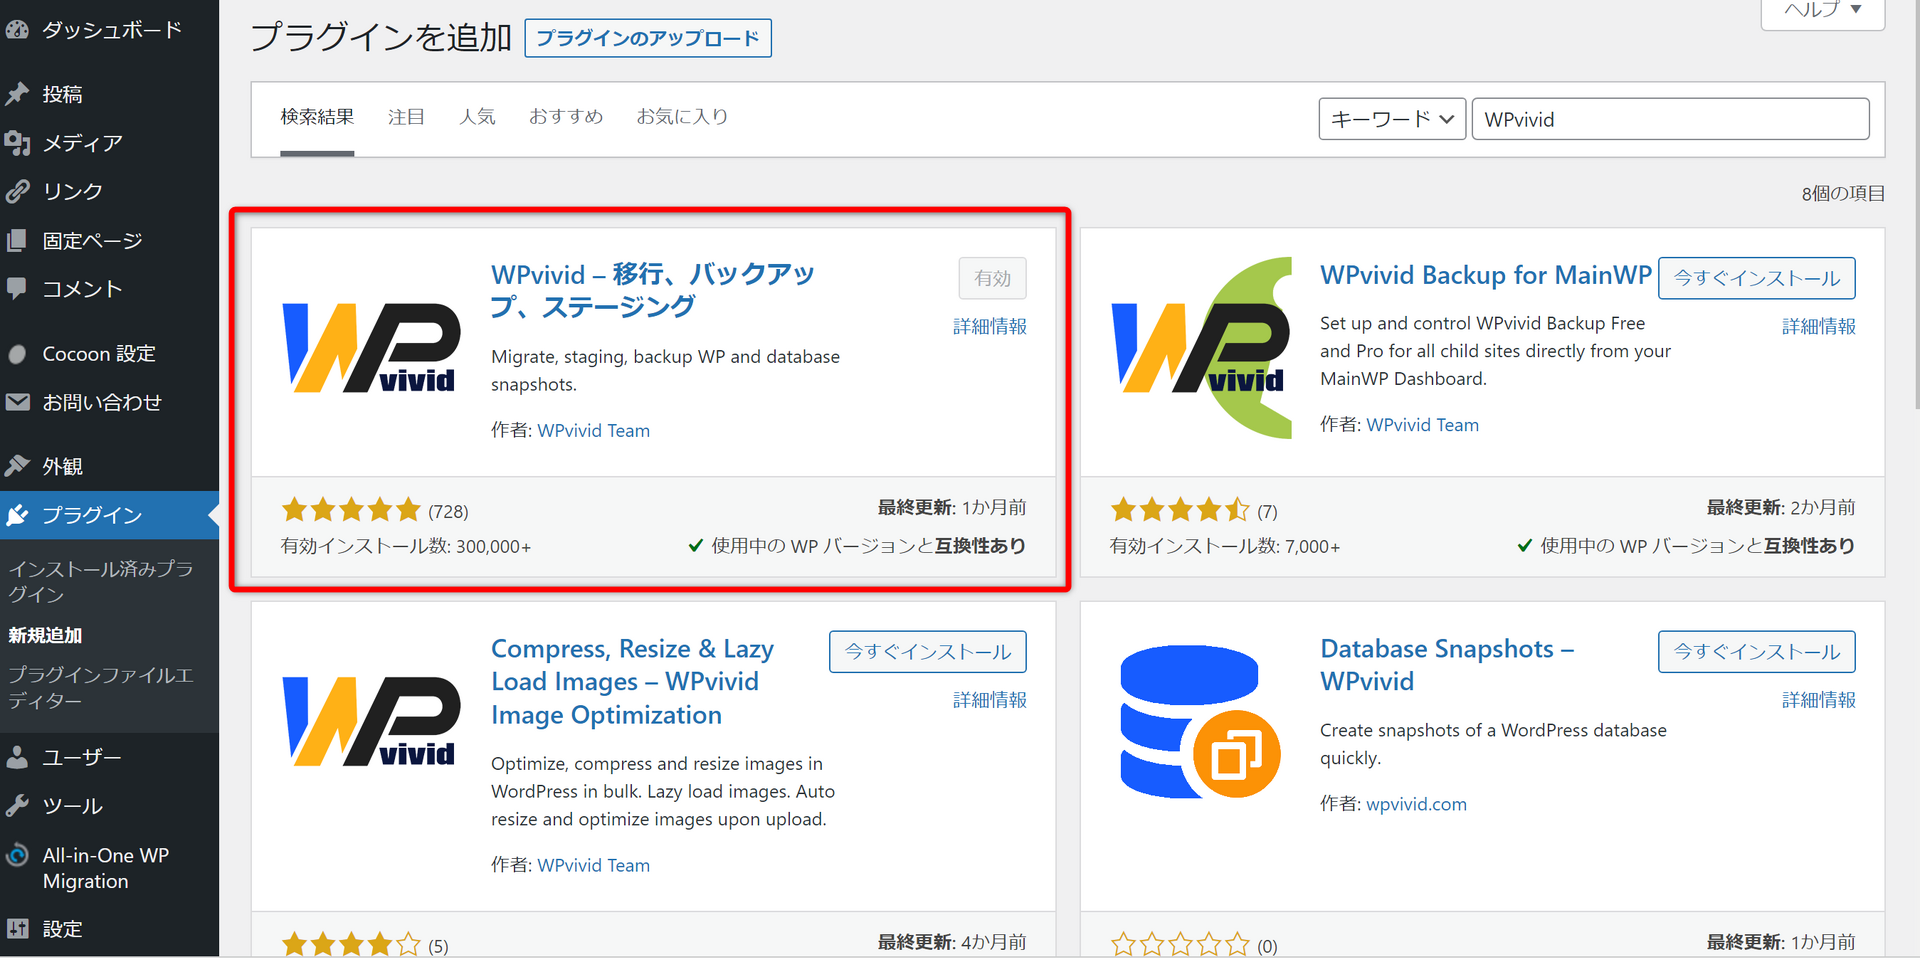Viewport: 1920px width, 962px height.
Task: Click the paintbrush Appearance icon
Action: (x=17, y=466)
